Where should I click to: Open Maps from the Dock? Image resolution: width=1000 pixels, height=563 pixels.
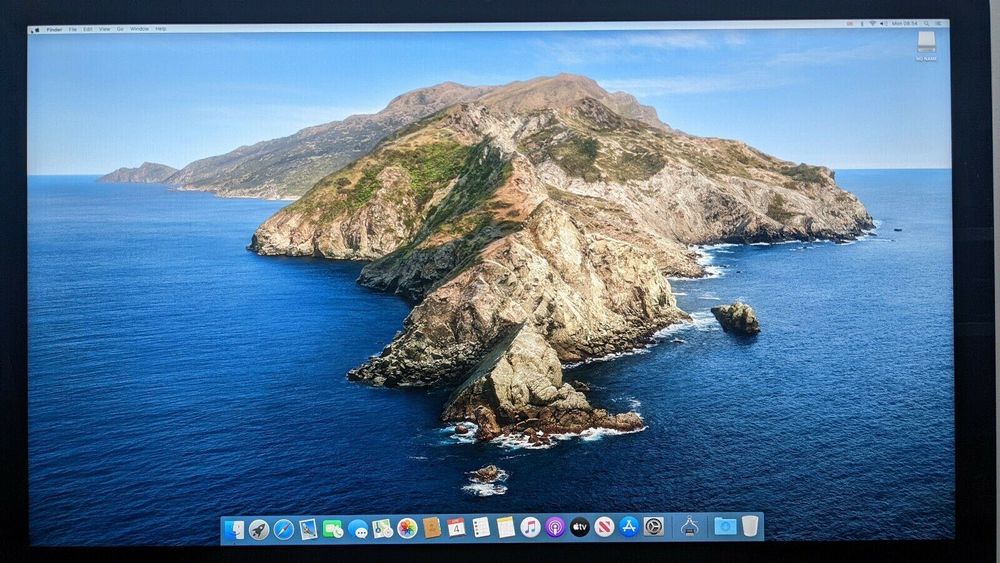pos(382,528)
